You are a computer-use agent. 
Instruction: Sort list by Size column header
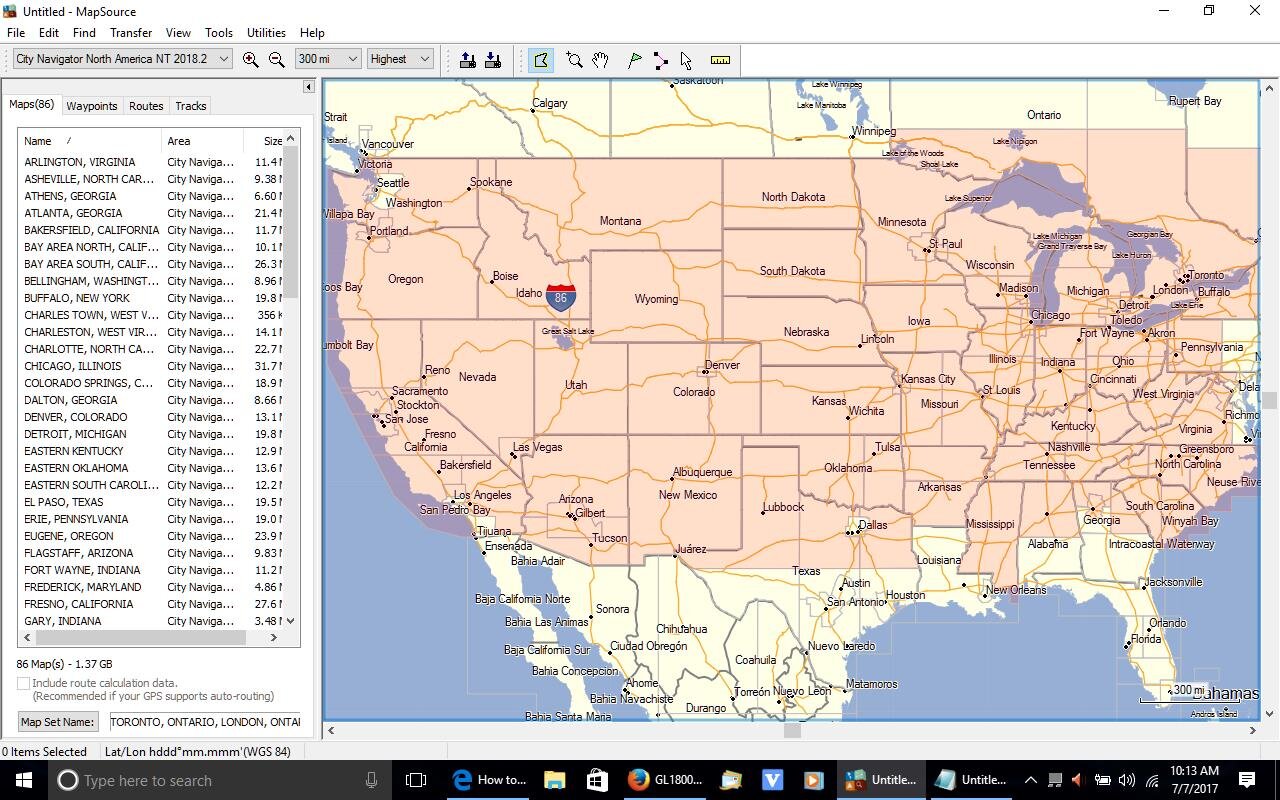[264, 141]
